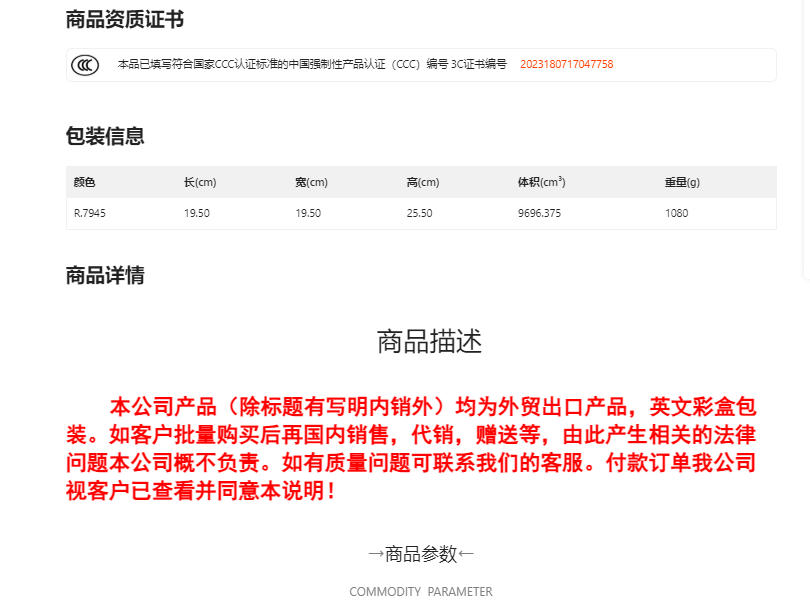This screenshot has height=614, width=810.
Task: Click the 宽(cm) column header
Action: 311,182
